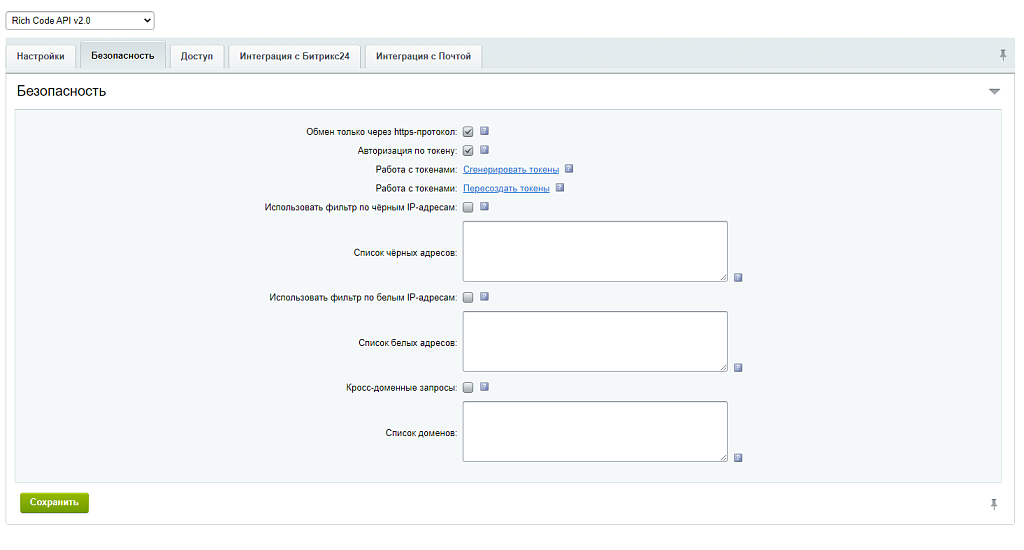This screenshot has height=550, width=1024.
Task: Click help icon beside Список белых адресов textarea
Action: (x=738, y=368)
